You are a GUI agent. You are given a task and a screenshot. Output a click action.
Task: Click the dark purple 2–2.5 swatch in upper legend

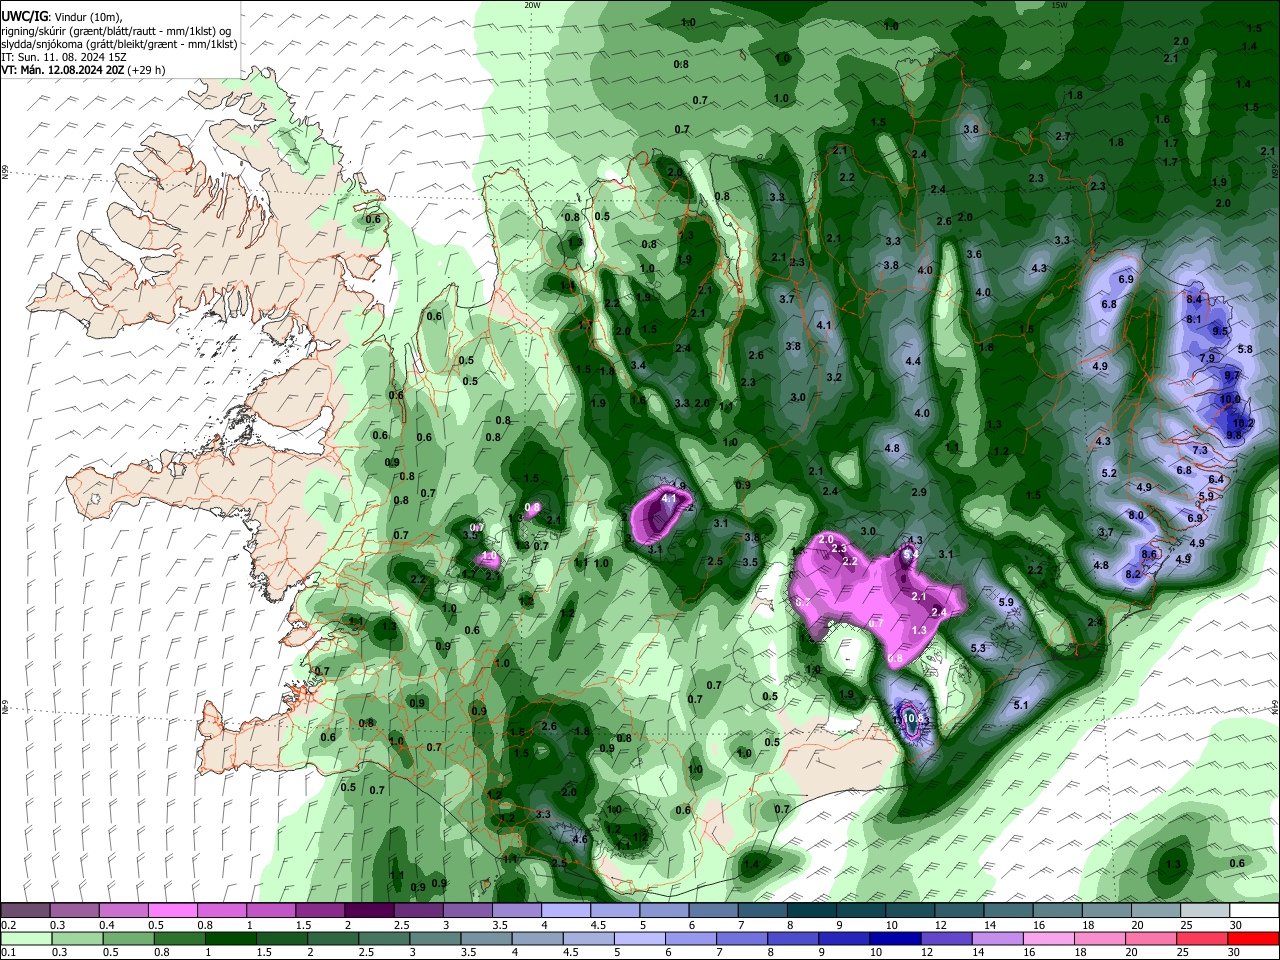[x=368, y=911]
